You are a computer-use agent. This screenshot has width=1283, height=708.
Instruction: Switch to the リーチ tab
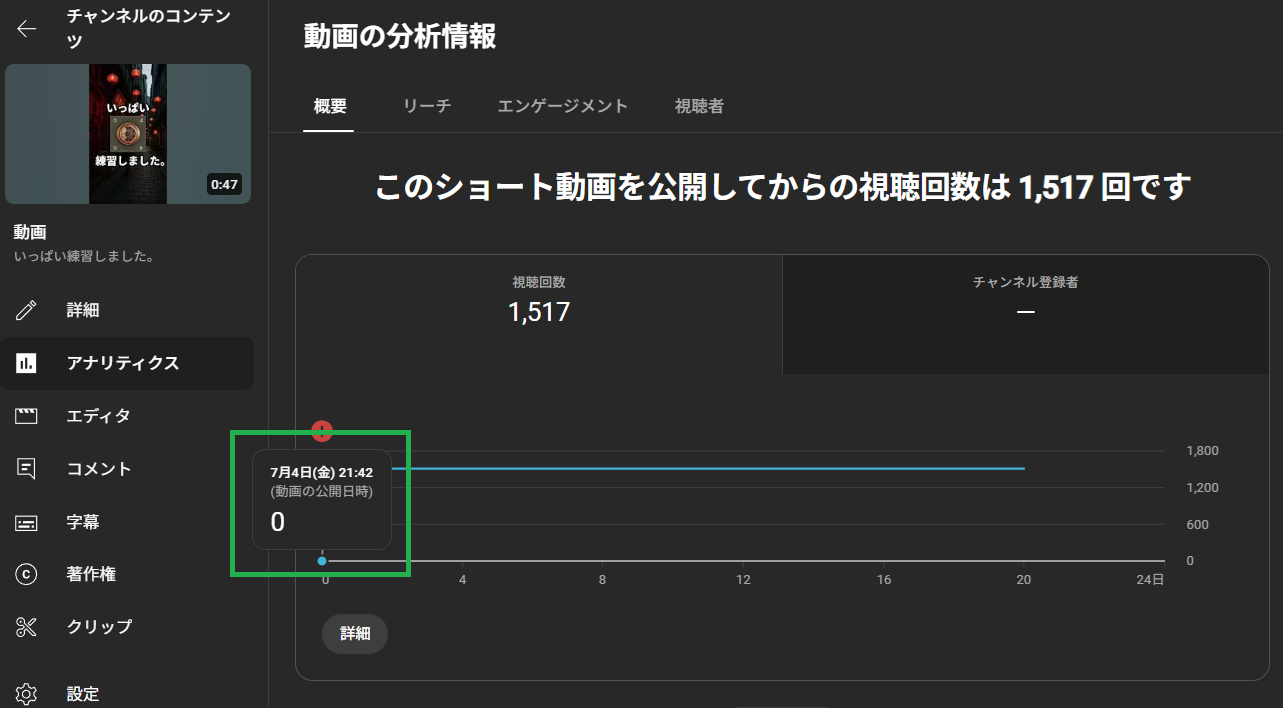click(427, 106)
